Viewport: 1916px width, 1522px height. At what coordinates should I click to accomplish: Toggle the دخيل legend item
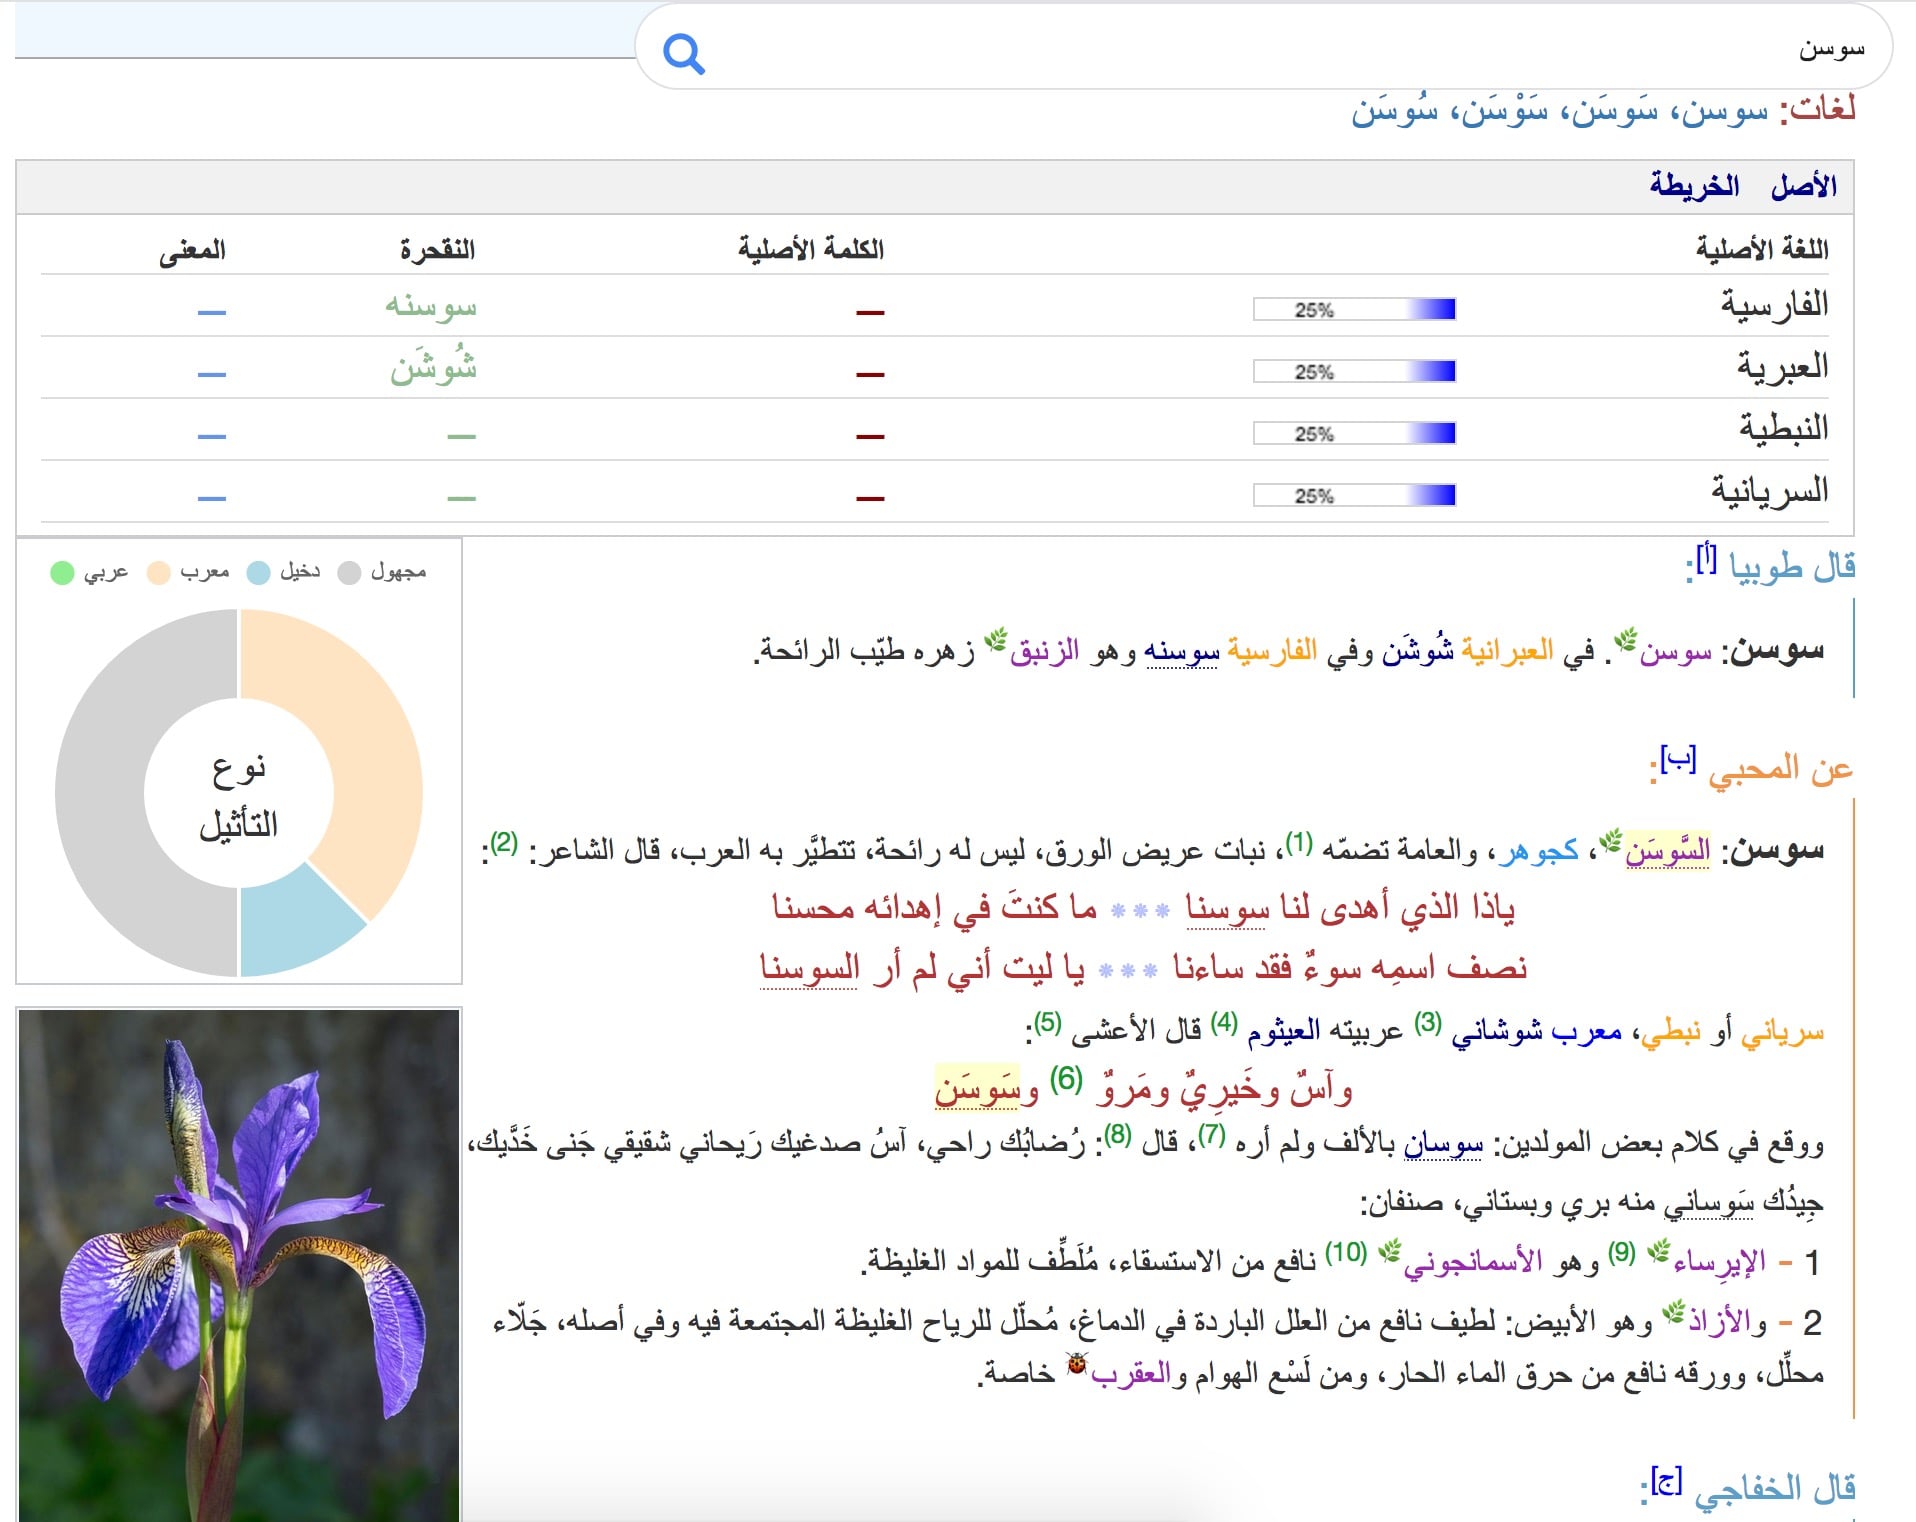pyautogui.click(x=284, y=572)
